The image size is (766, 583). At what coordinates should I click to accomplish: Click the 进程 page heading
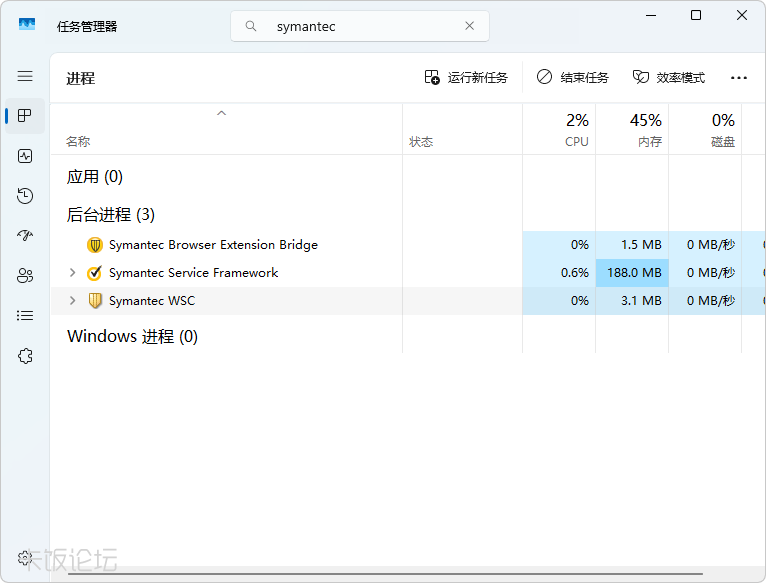(x=81, y=78)
